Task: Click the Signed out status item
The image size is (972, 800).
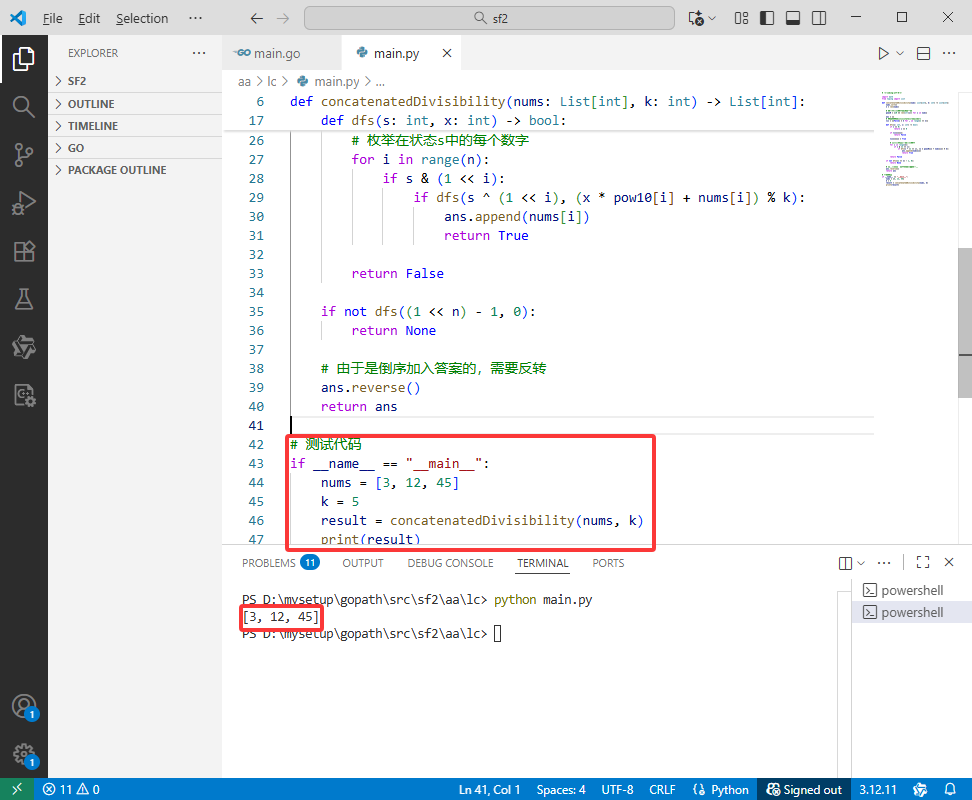Action: [804, 789]
